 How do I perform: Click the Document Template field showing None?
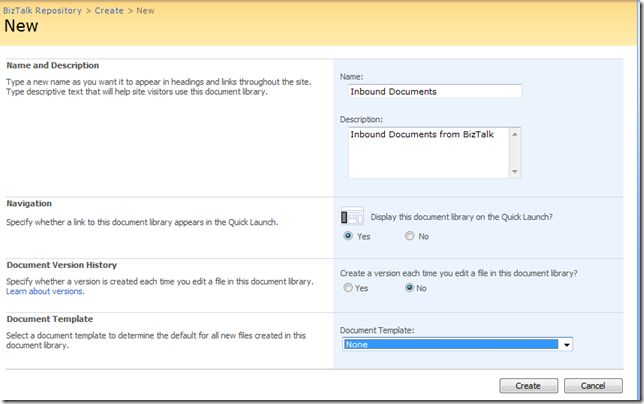point(450,344)
